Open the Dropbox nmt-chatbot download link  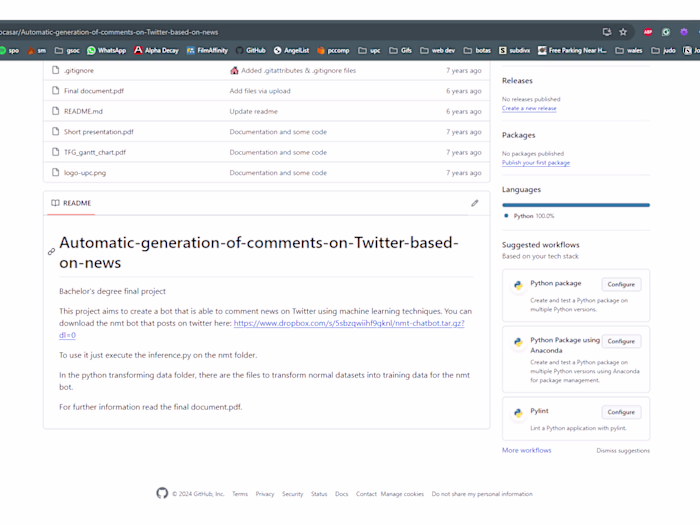(349, 323)
